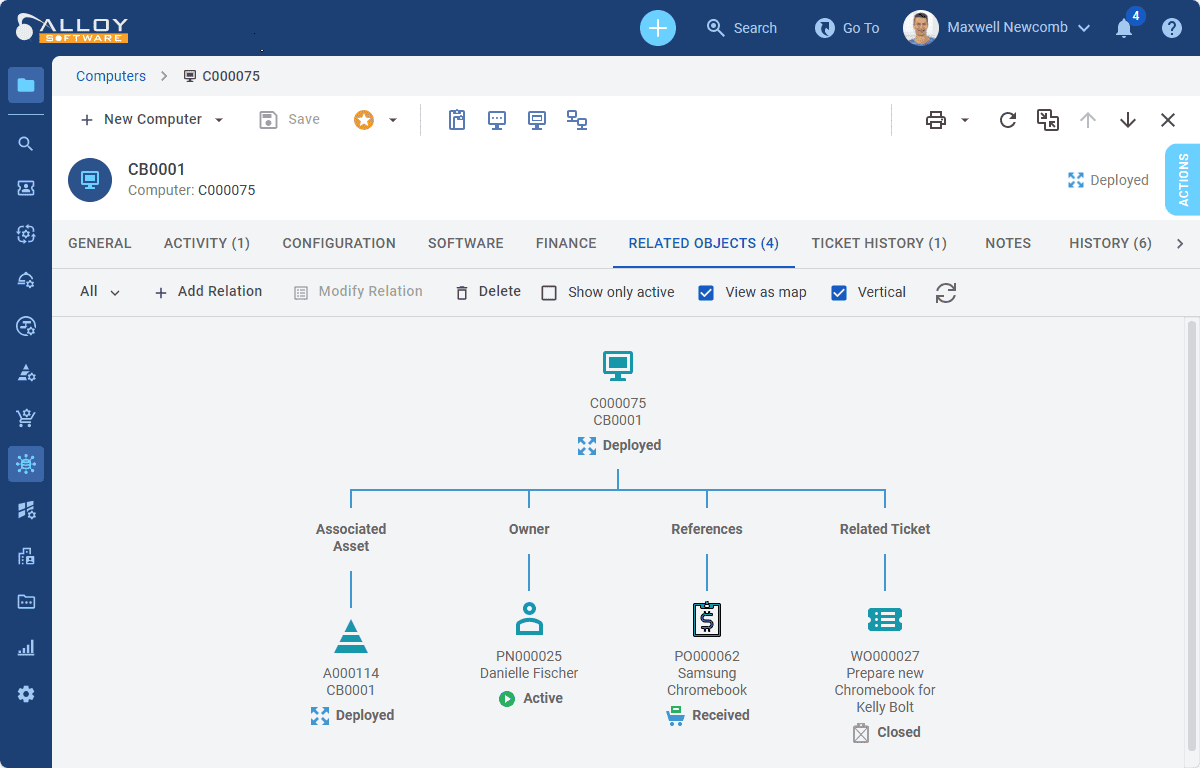Toggle the Vertical layout checkbox
1200x768 pixels.
point(839,293)
